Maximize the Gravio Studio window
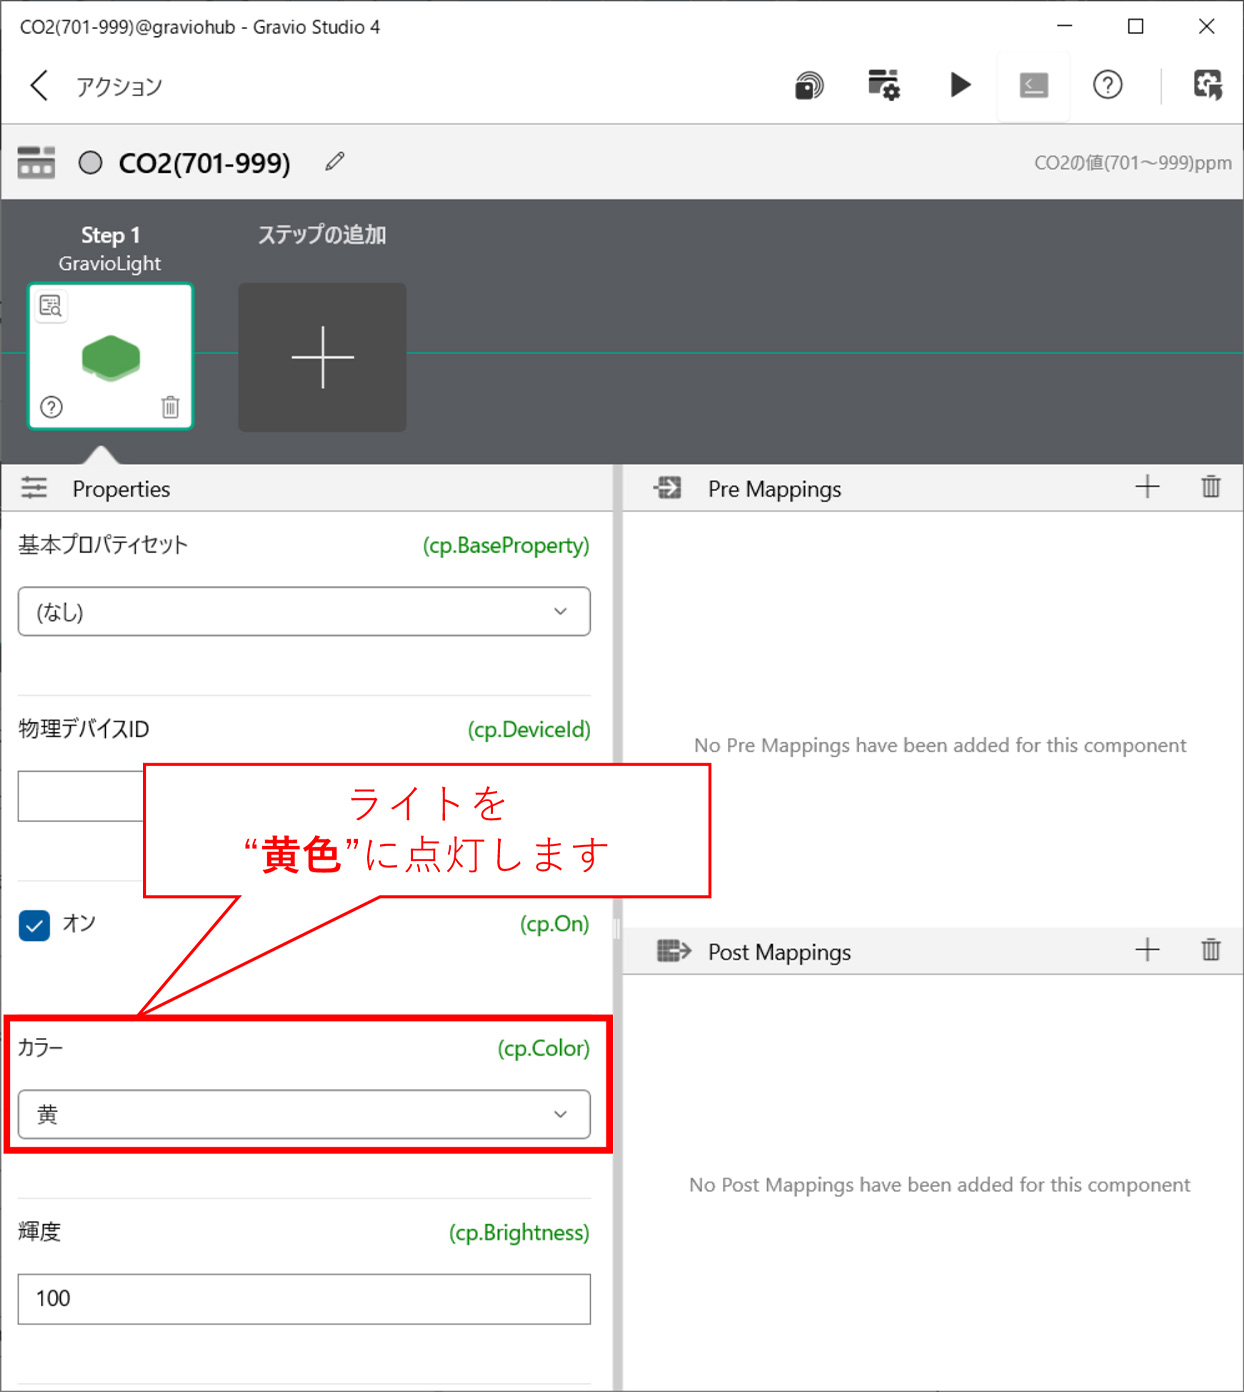Image resolution: width=1244 pixels, height=1392 pixels. coord(1136,26)
